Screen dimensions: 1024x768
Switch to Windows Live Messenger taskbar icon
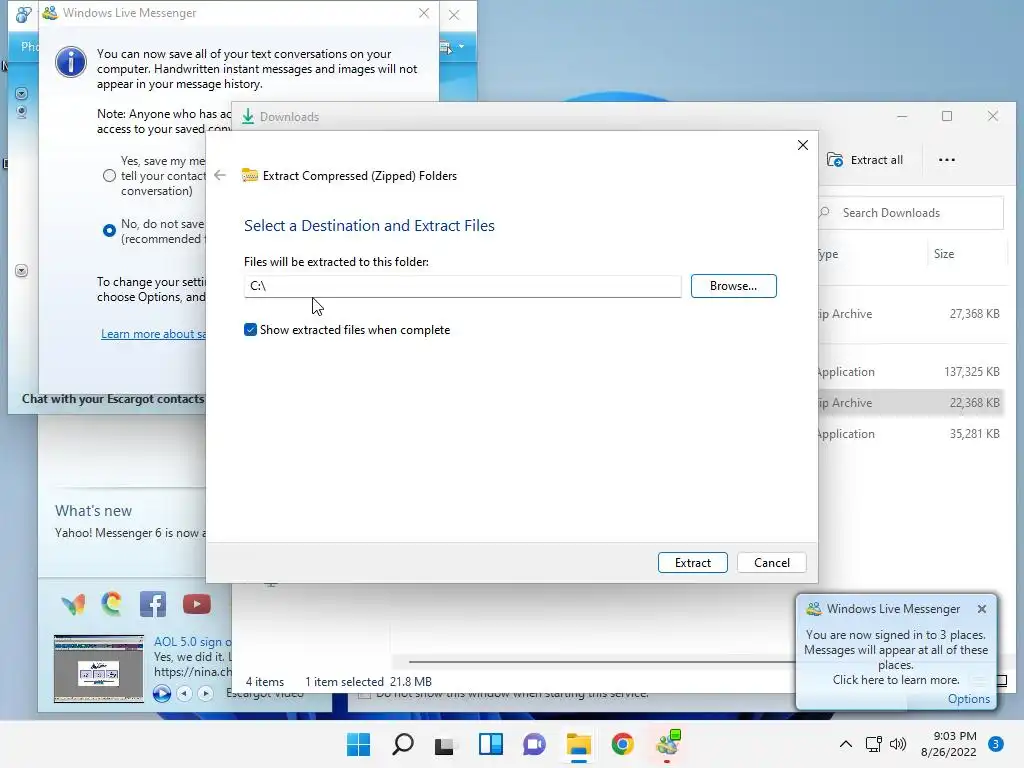point(667,744)
